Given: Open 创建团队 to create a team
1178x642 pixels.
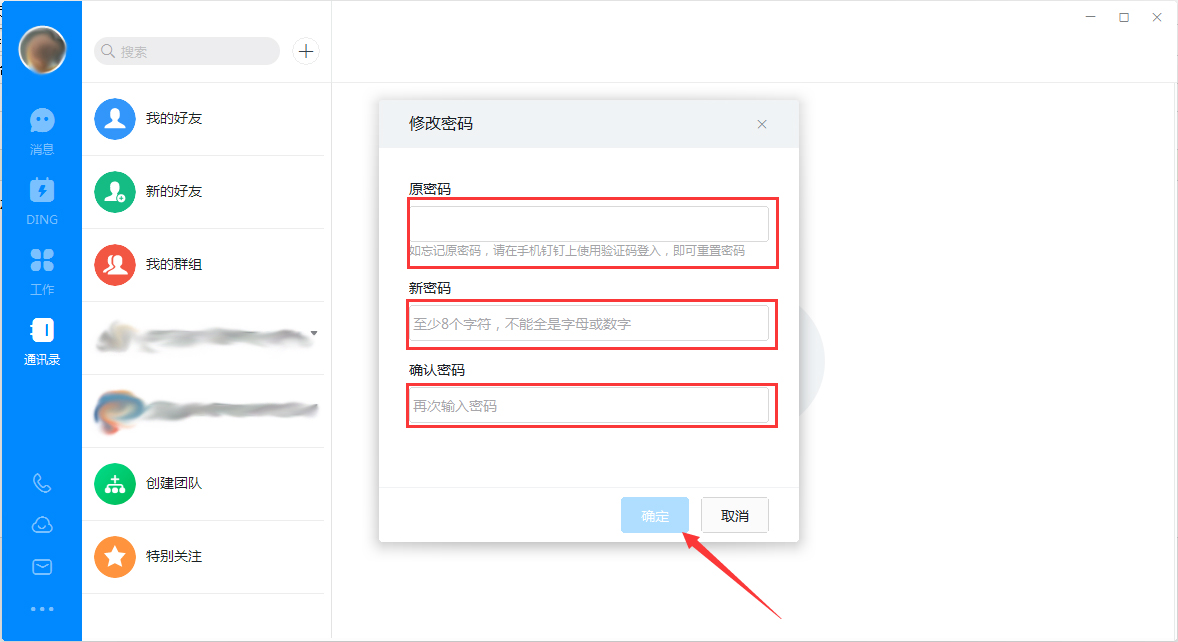Looking at the screenshot, I should point(168,484).
